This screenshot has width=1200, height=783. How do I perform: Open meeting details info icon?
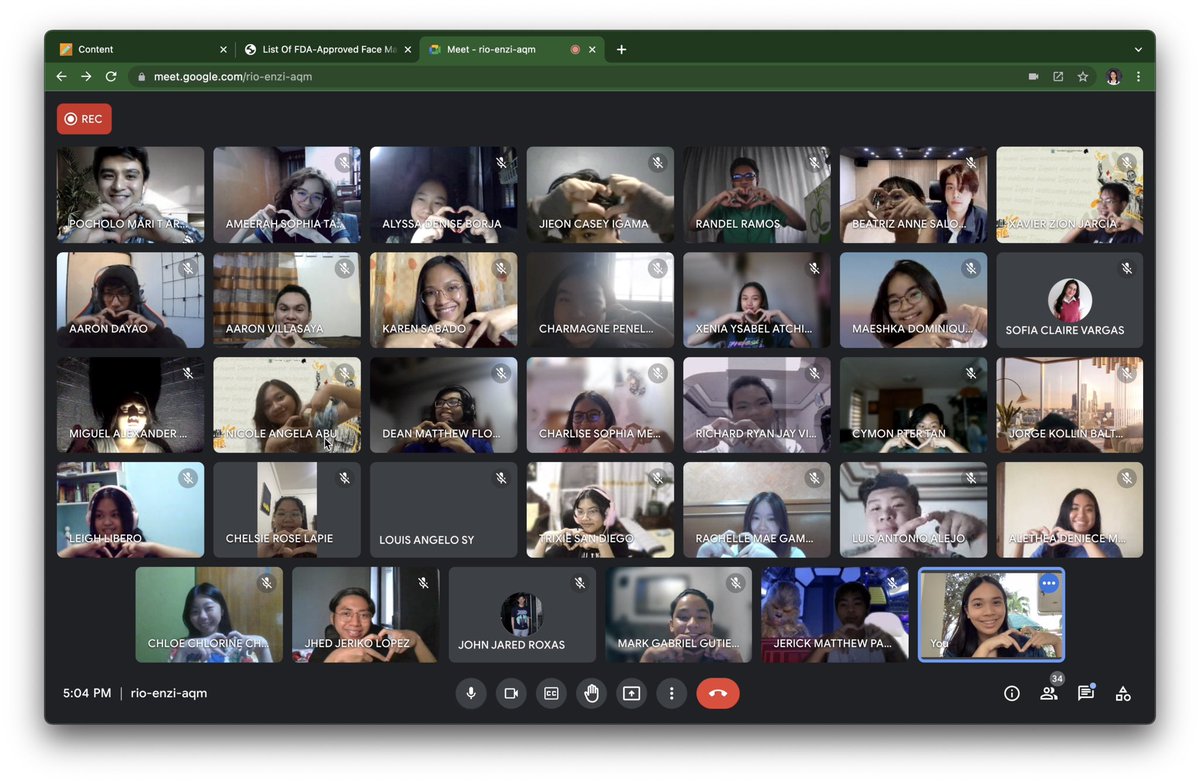coord(1012,693)
